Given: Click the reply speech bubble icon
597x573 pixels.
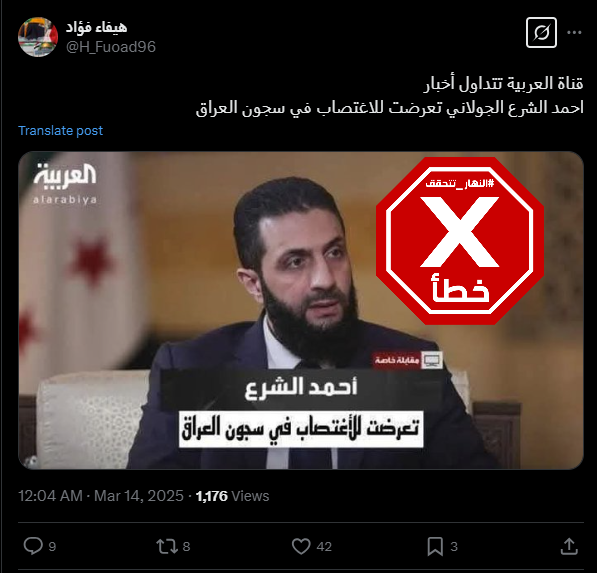Looking at the screenshot, I should [x=33, y=546].
